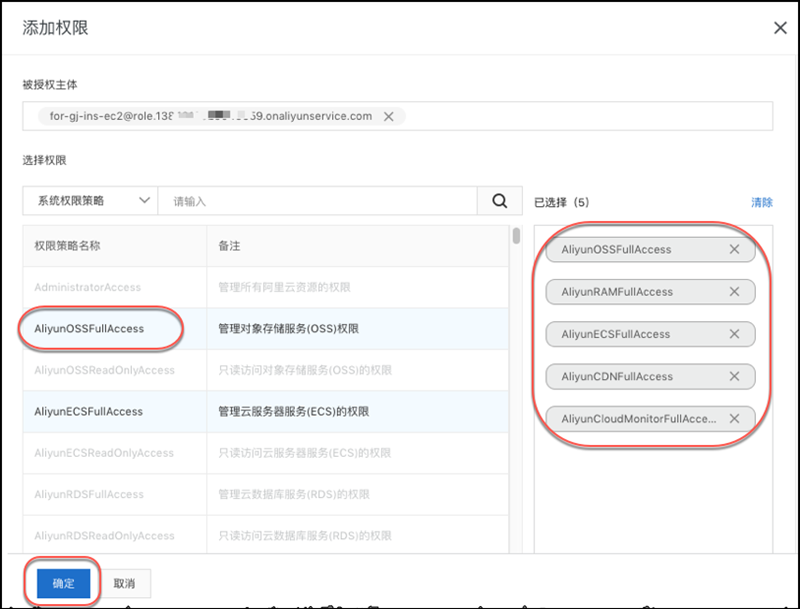Click 清除 to clear selections
This screenshot has height=609, width=800.
761,202
